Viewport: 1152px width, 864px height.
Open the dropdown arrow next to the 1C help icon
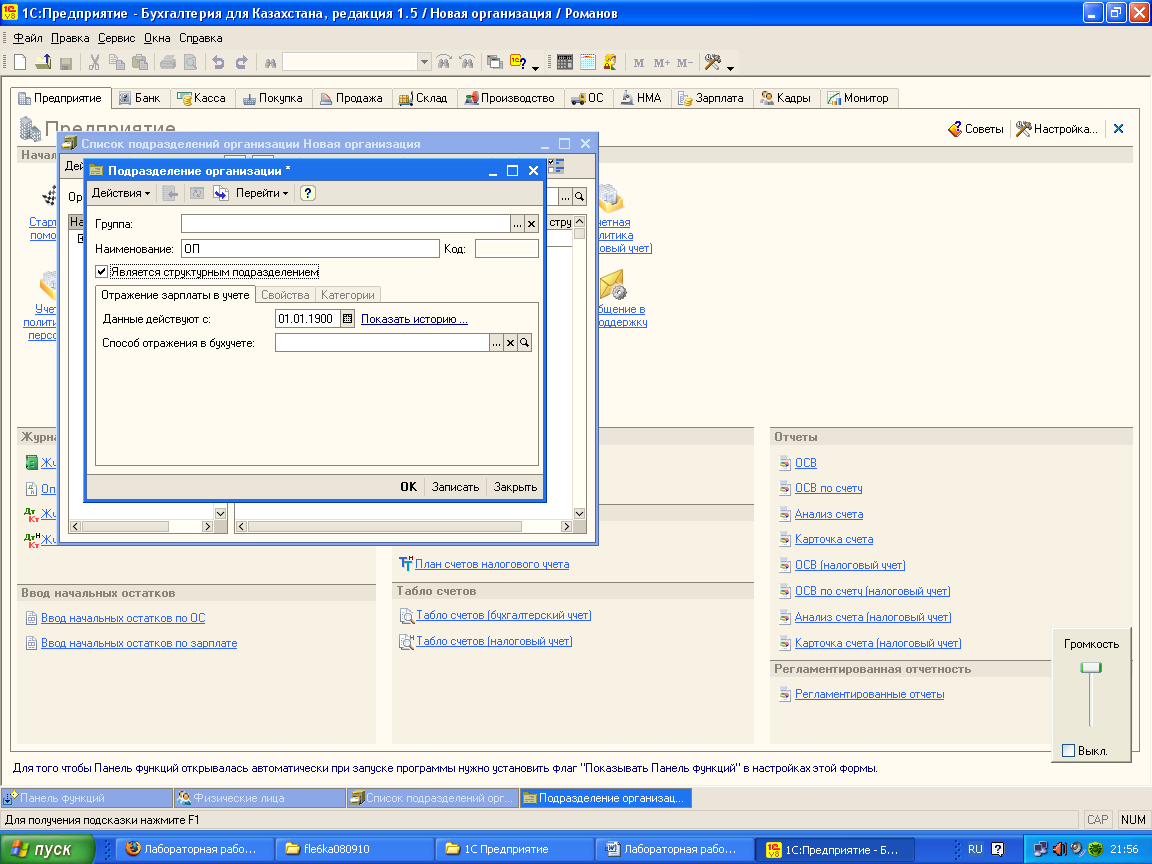(535, 68)
